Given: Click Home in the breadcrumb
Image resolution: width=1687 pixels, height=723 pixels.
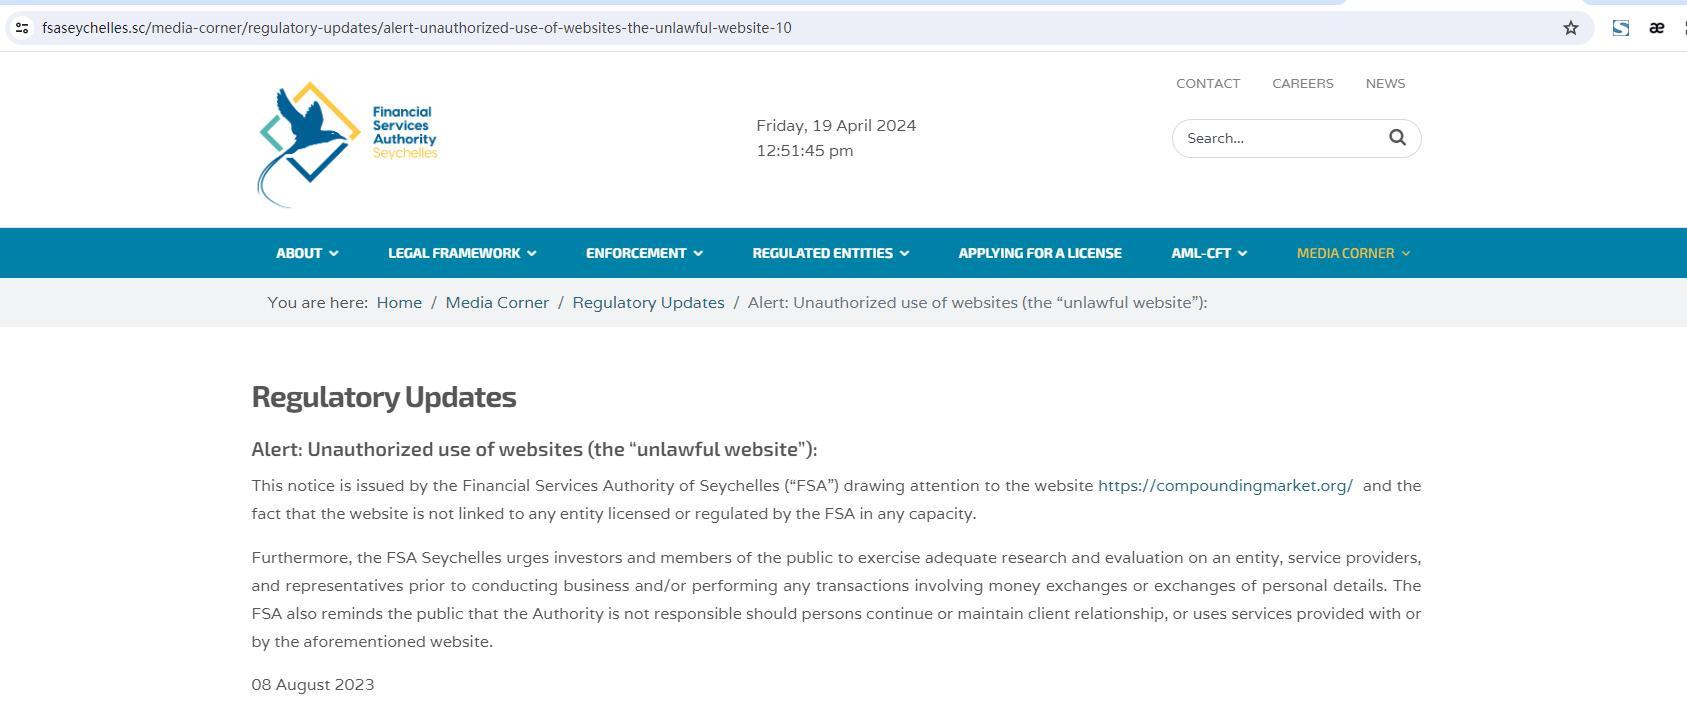Looking at the screenshot, I should tap(399, 303).
